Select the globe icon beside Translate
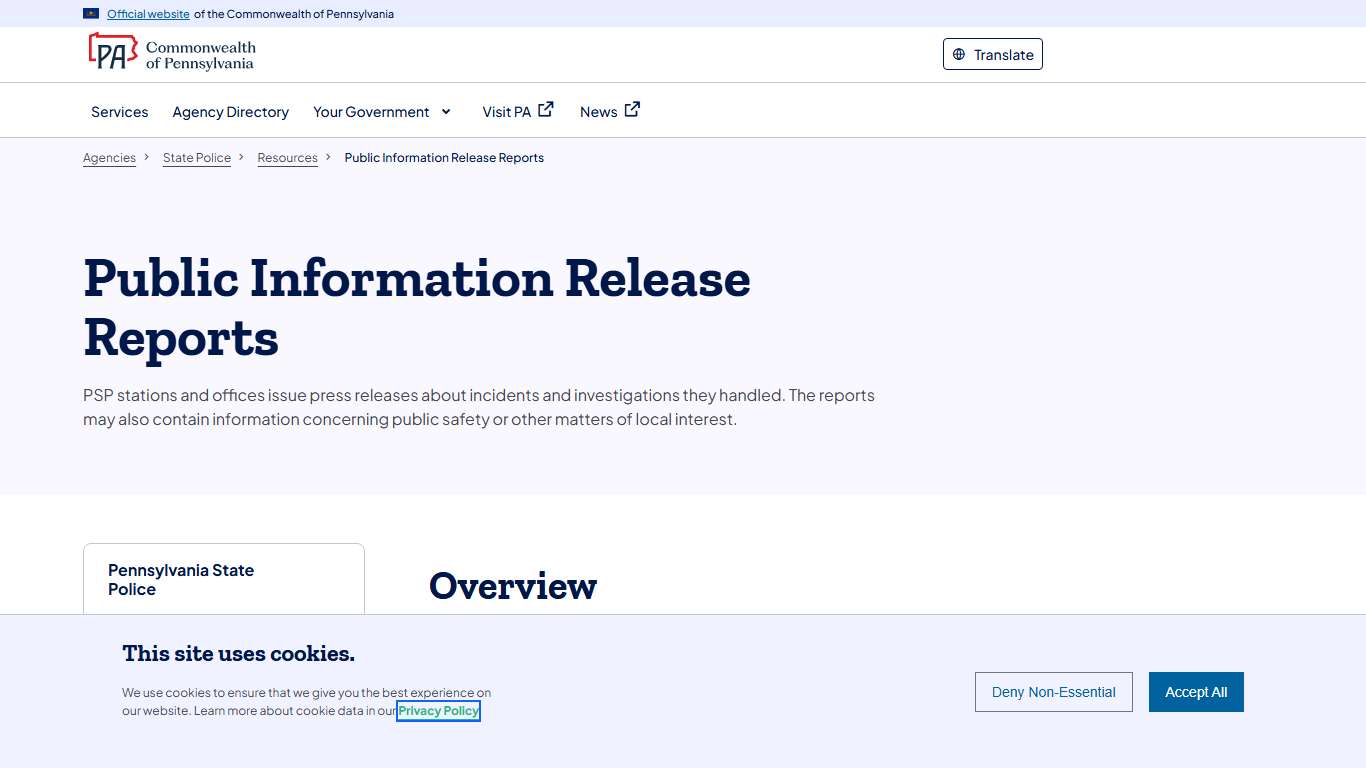 (959, 55)
